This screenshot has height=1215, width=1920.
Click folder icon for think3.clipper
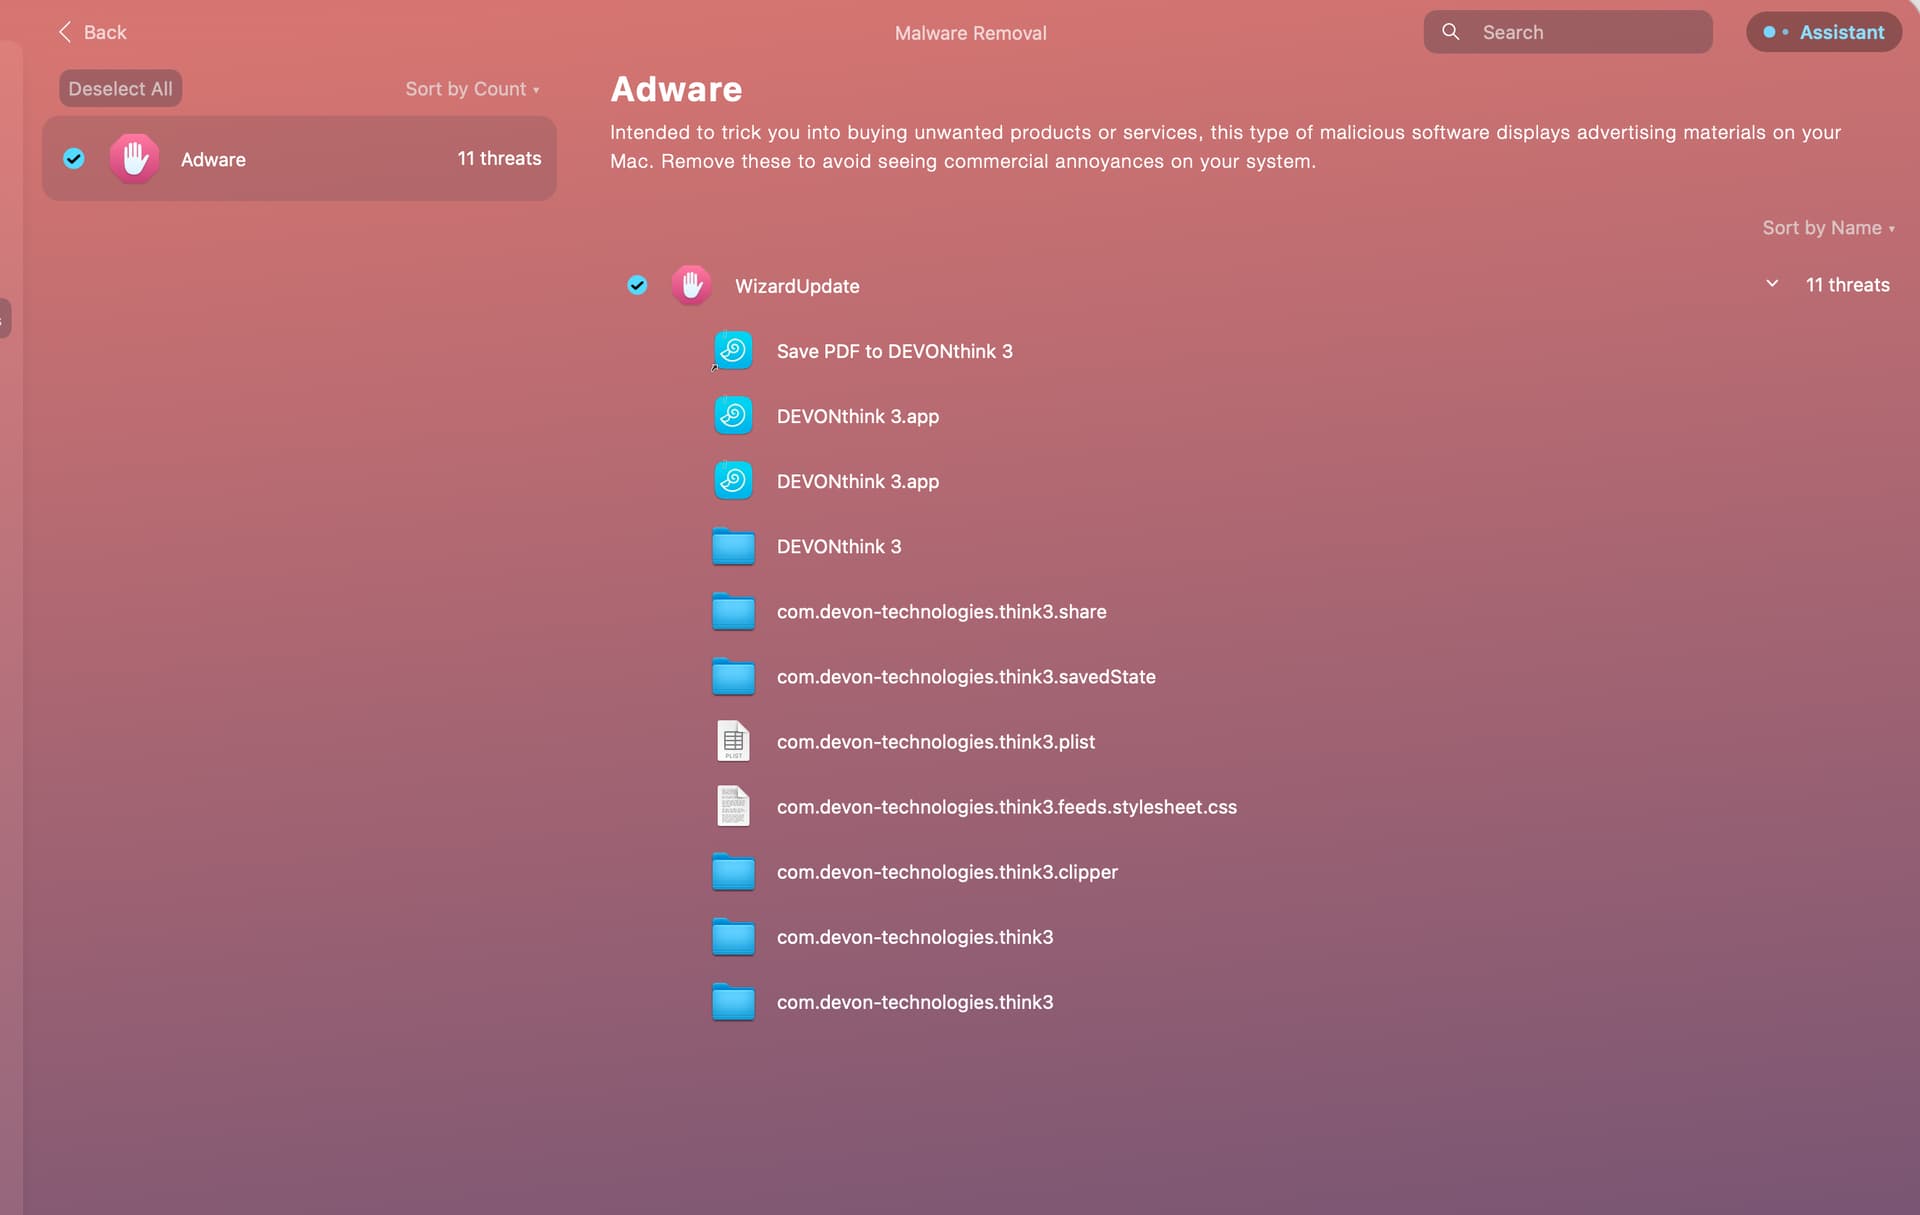tap(733, 871)
